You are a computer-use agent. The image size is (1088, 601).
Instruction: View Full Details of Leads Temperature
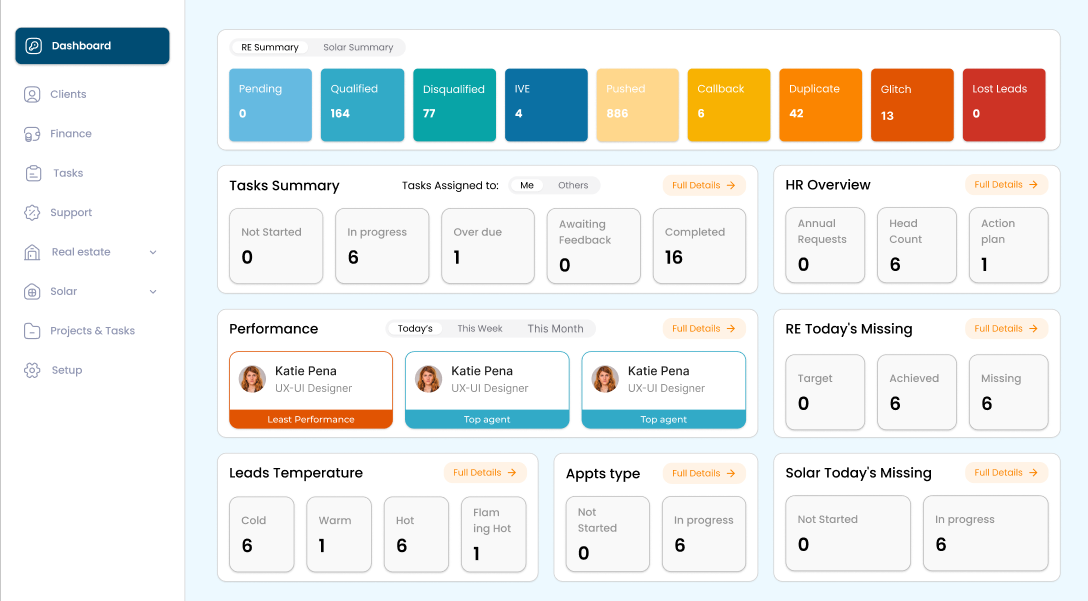coord(485,473)
